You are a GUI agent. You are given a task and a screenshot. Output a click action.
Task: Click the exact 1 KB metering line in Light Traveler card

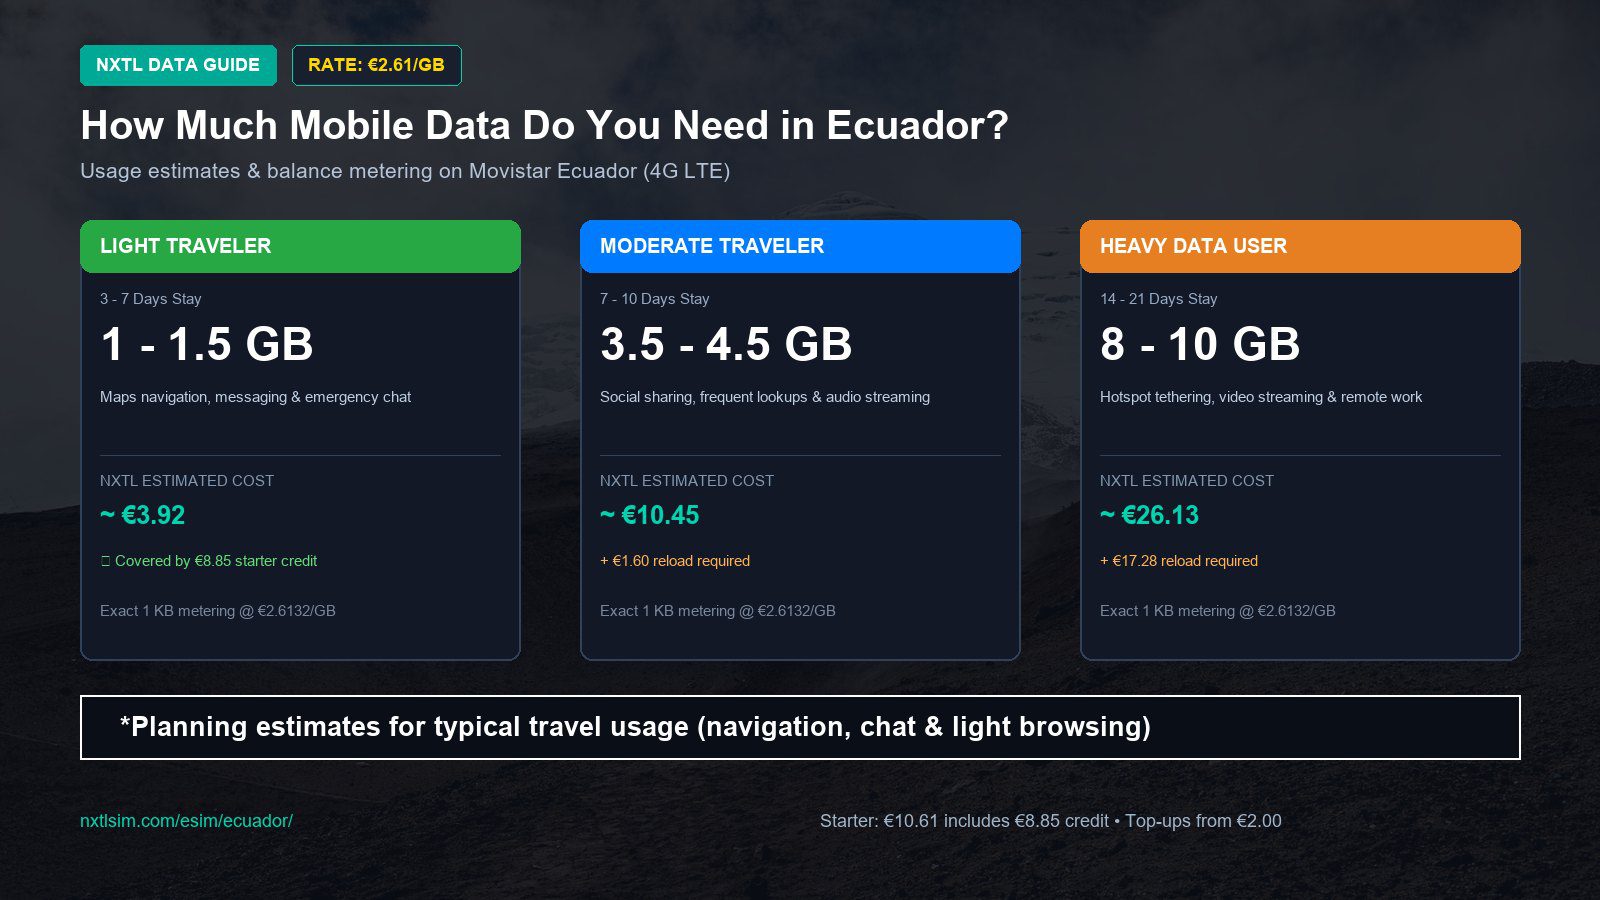[x=218, y=611]
